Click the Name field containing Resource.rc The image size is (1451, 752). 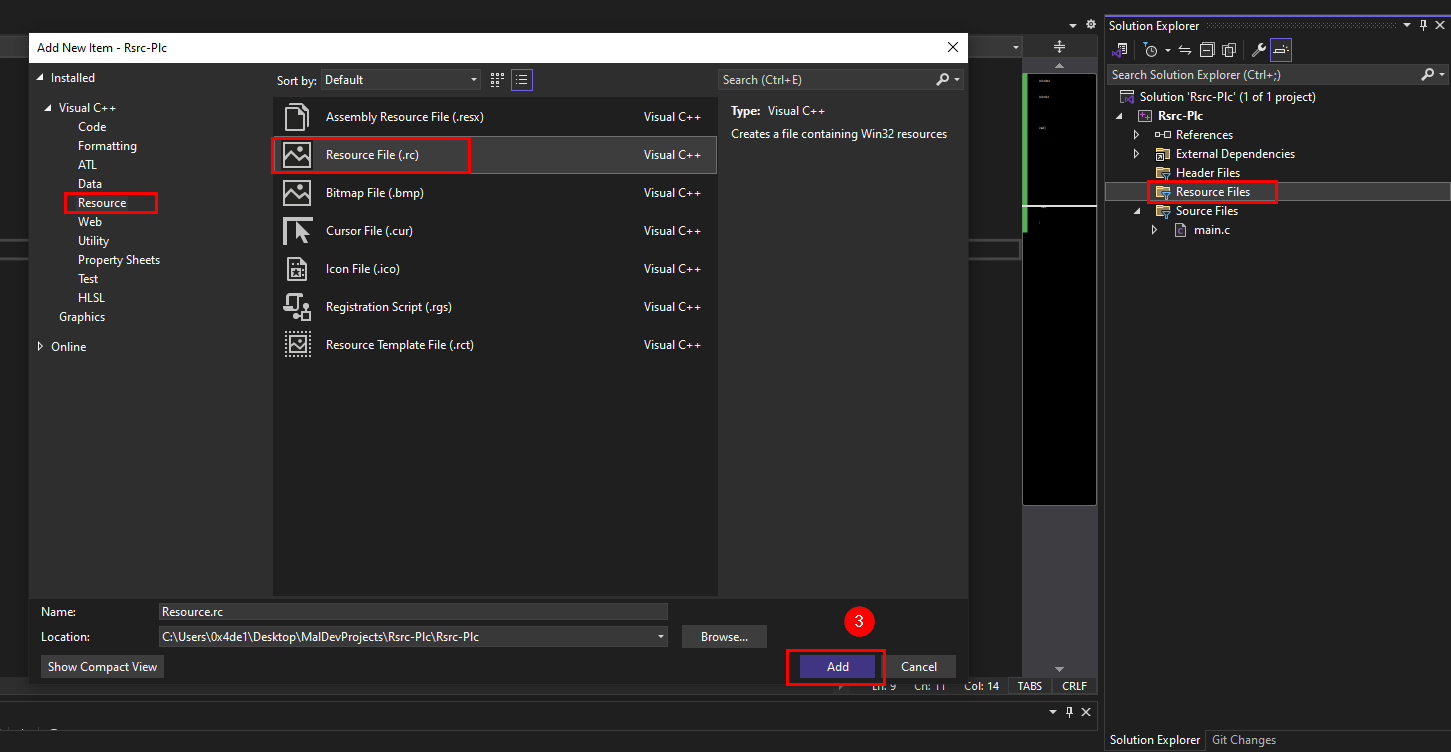(x=413, y=611)
